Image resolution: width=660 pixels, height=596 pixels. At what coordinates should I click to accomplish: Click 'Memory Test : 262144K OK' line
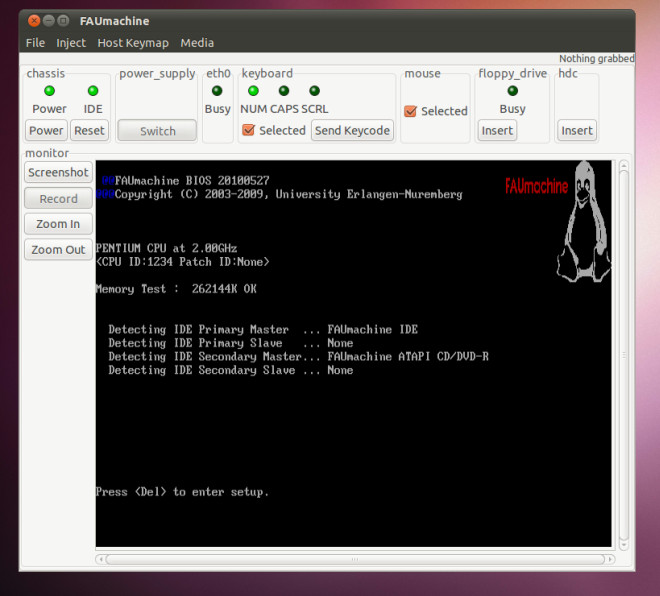176,289
